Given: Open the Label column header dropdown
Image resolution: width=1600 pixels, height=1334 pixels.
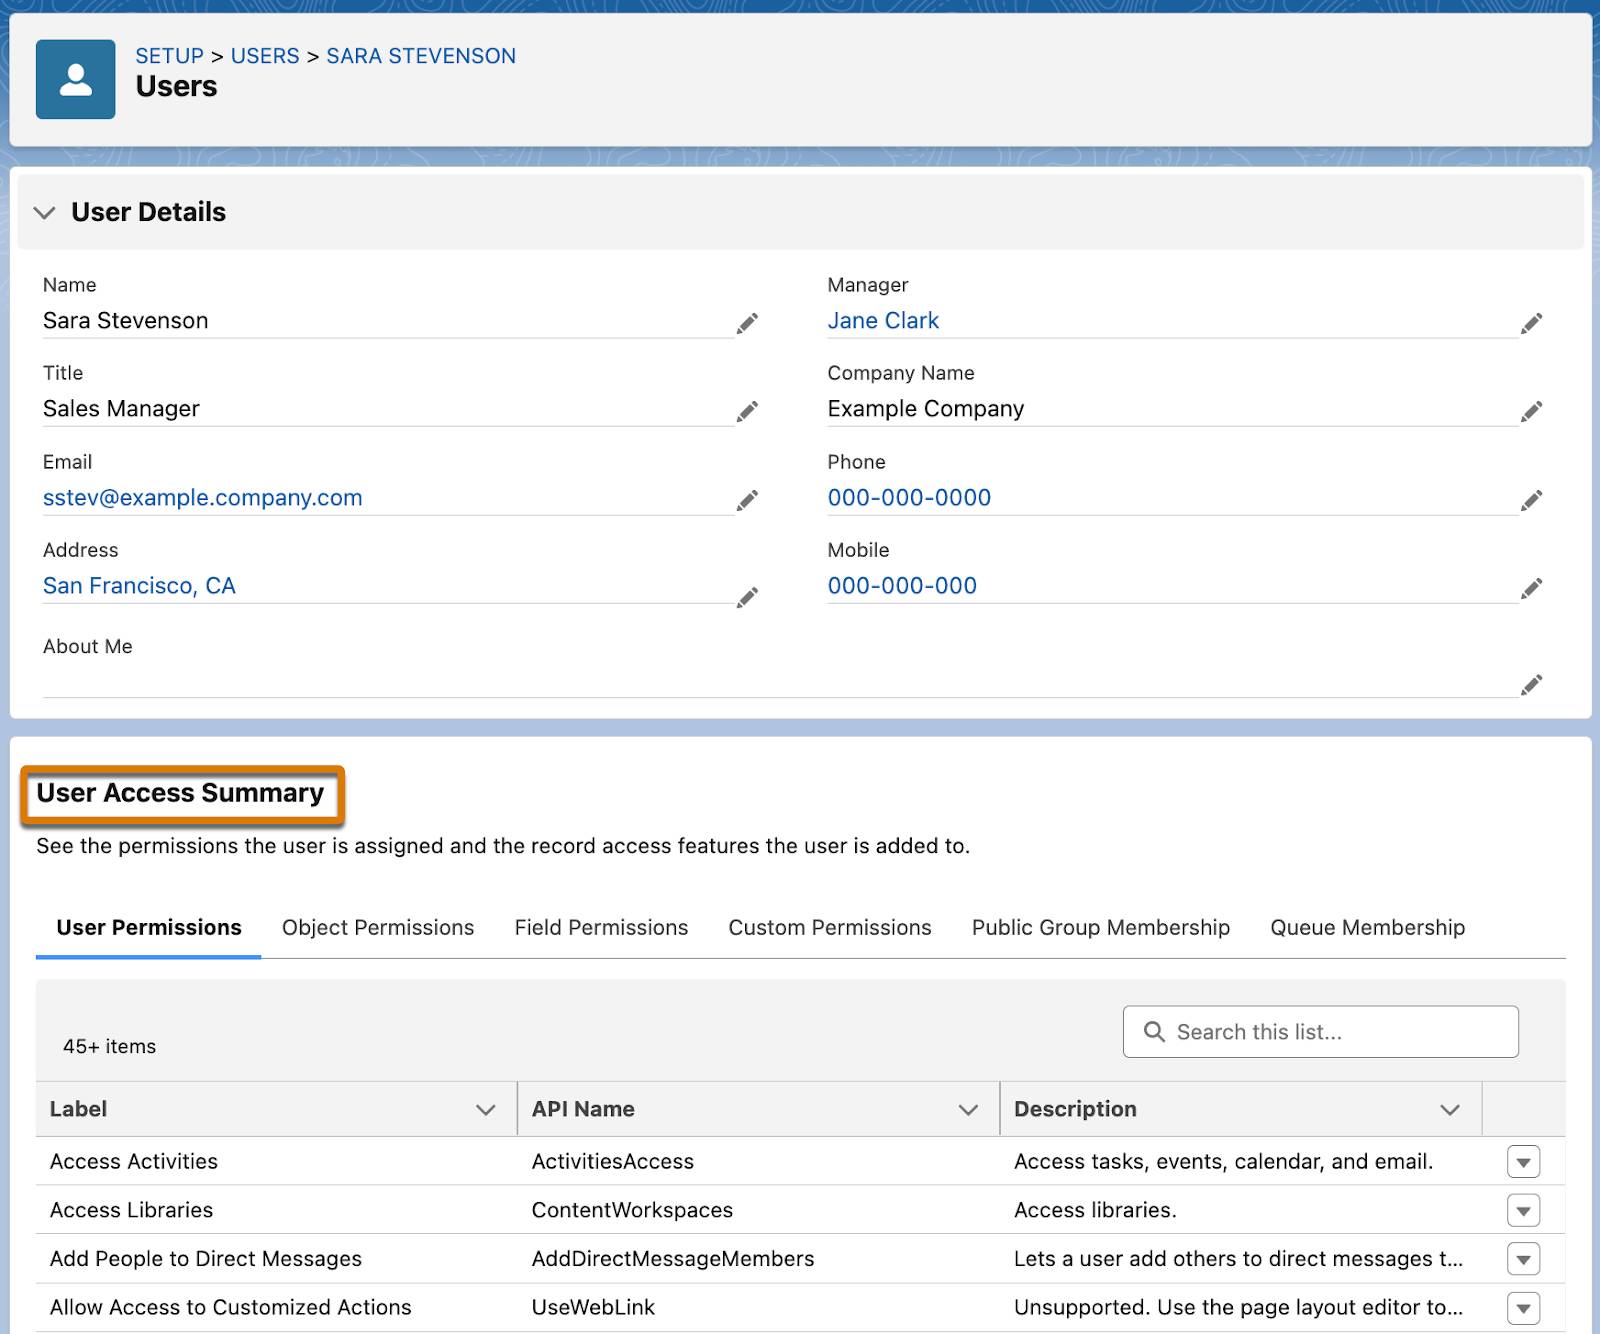Looking at the screenshot, I should pos(486,1109).
